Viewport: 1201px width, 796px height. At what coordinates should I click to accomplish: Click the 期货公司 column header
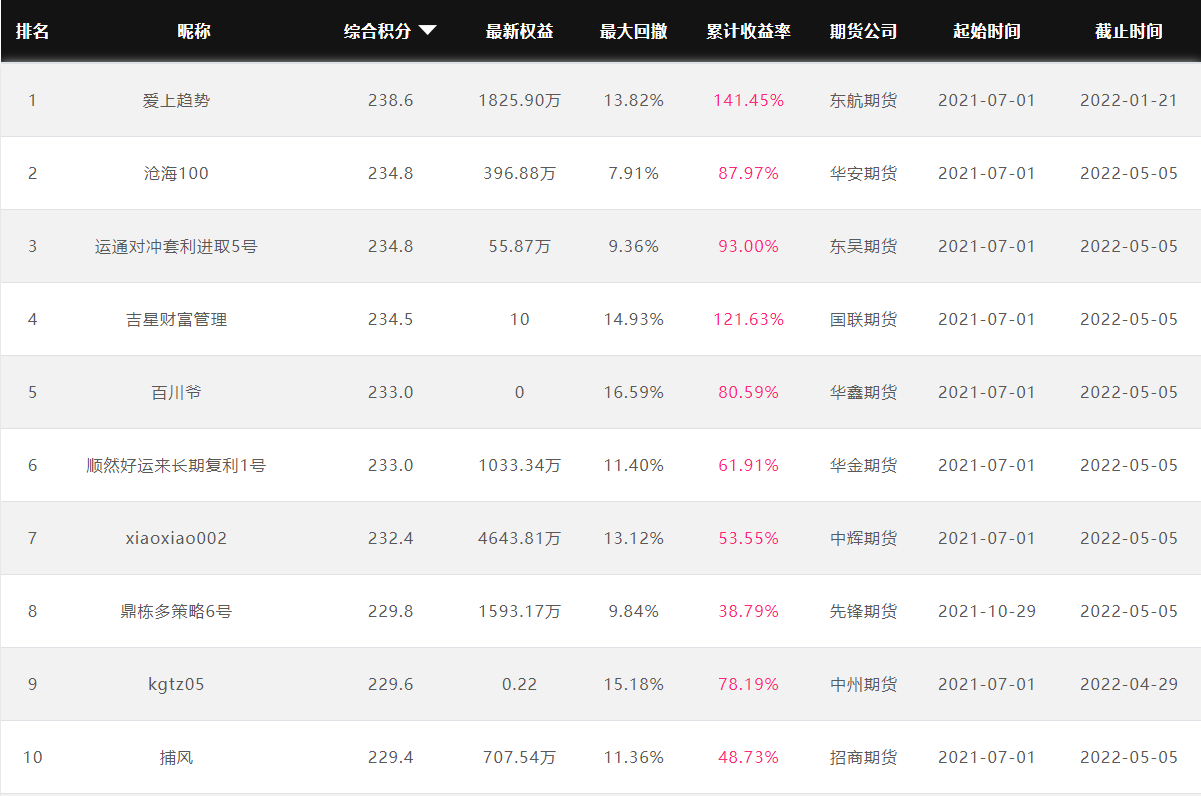(863, 31)
